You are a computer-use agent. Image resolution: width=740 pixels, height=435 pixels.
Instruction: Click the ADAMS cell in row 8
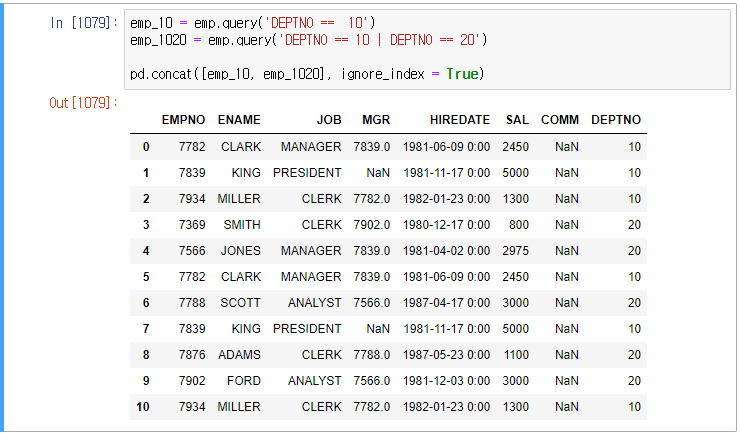(x=239, y=354)
